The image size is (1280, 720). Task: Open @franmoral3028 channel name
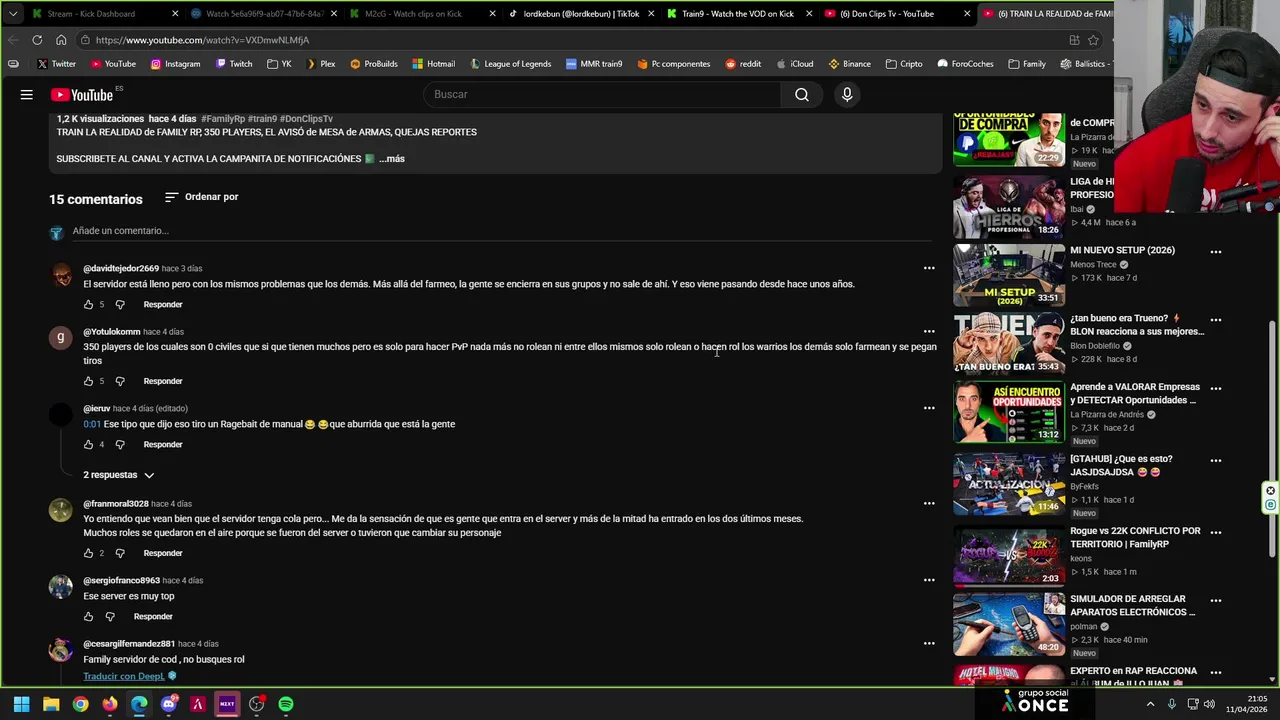pyautogui.click(x=116, y=504)
